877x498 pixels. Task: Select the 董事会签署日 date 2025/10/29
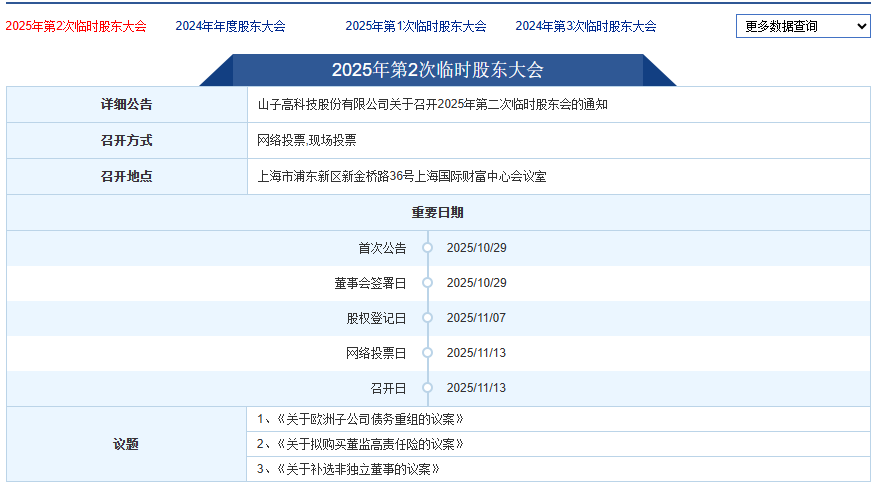click(x=477, y=283)
